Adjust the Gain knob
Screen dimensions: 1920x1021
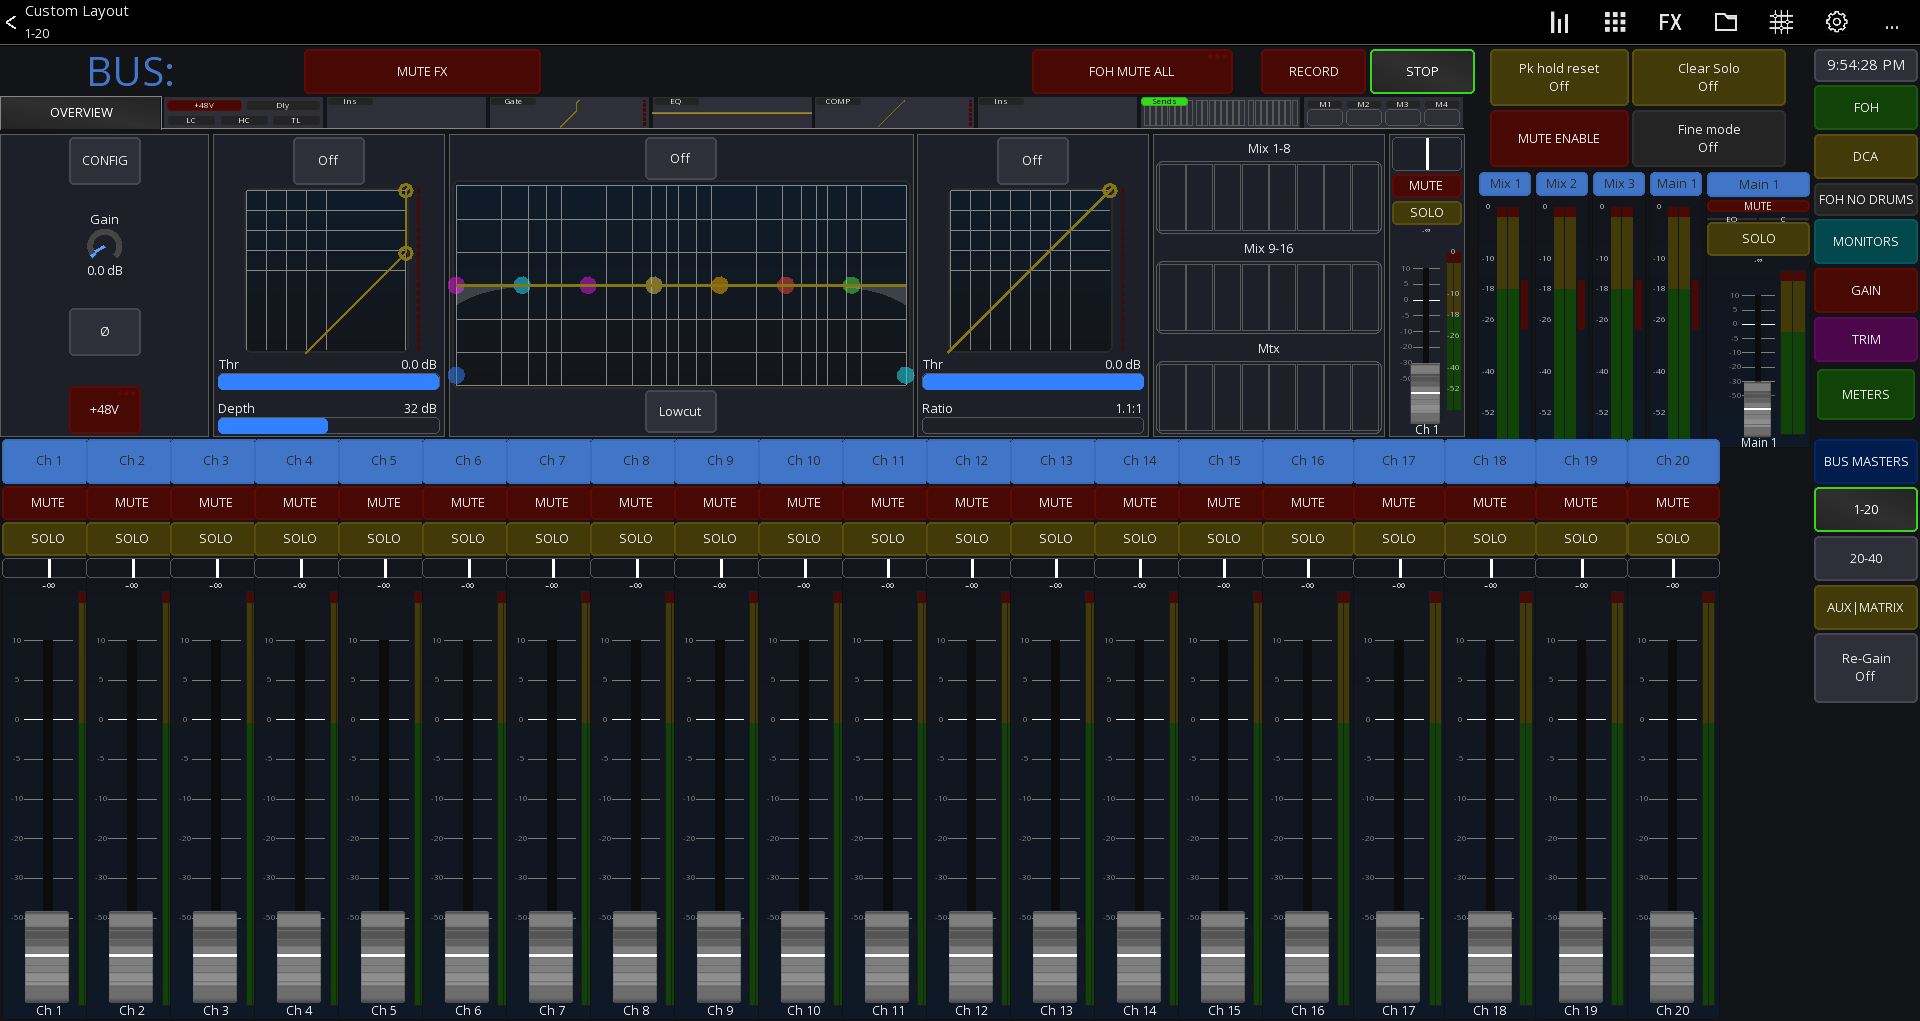coord(104,245)
